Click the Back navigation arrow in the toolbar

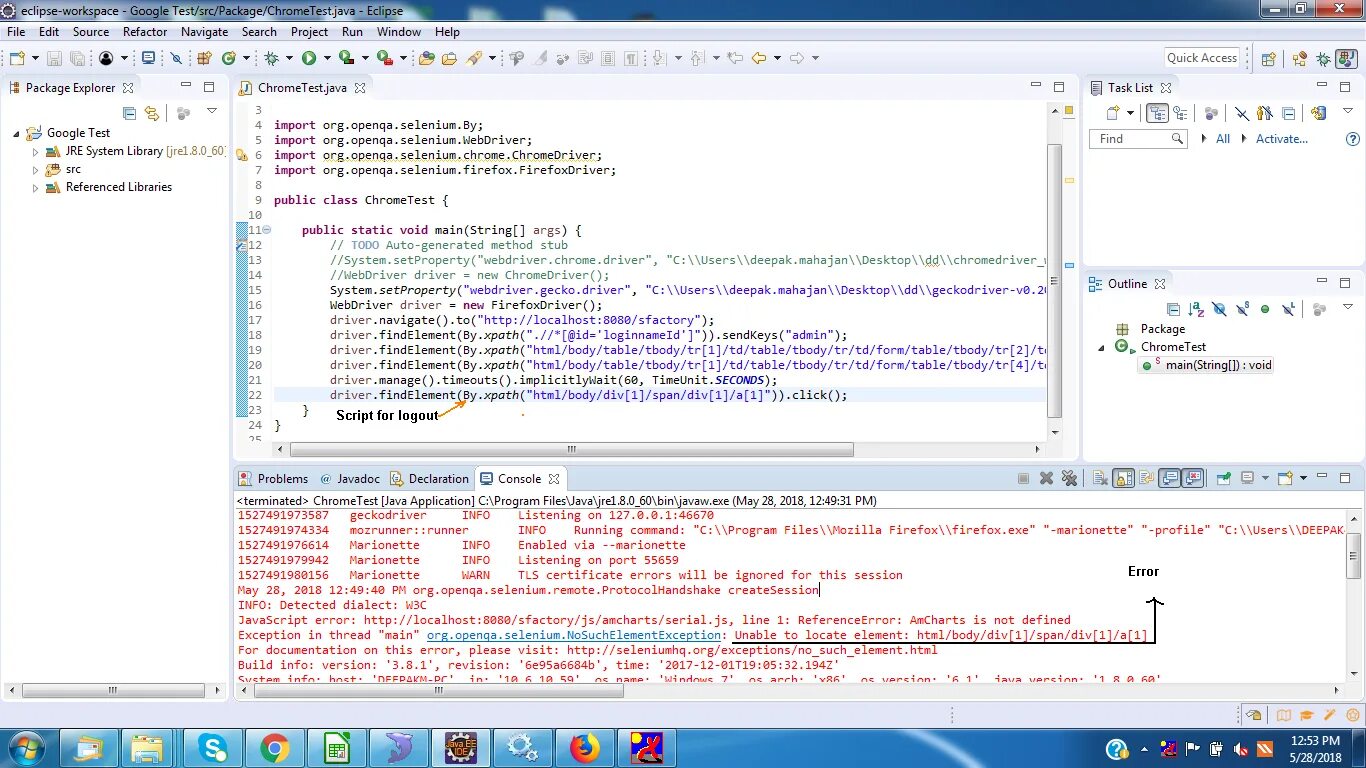click(759, 58)
